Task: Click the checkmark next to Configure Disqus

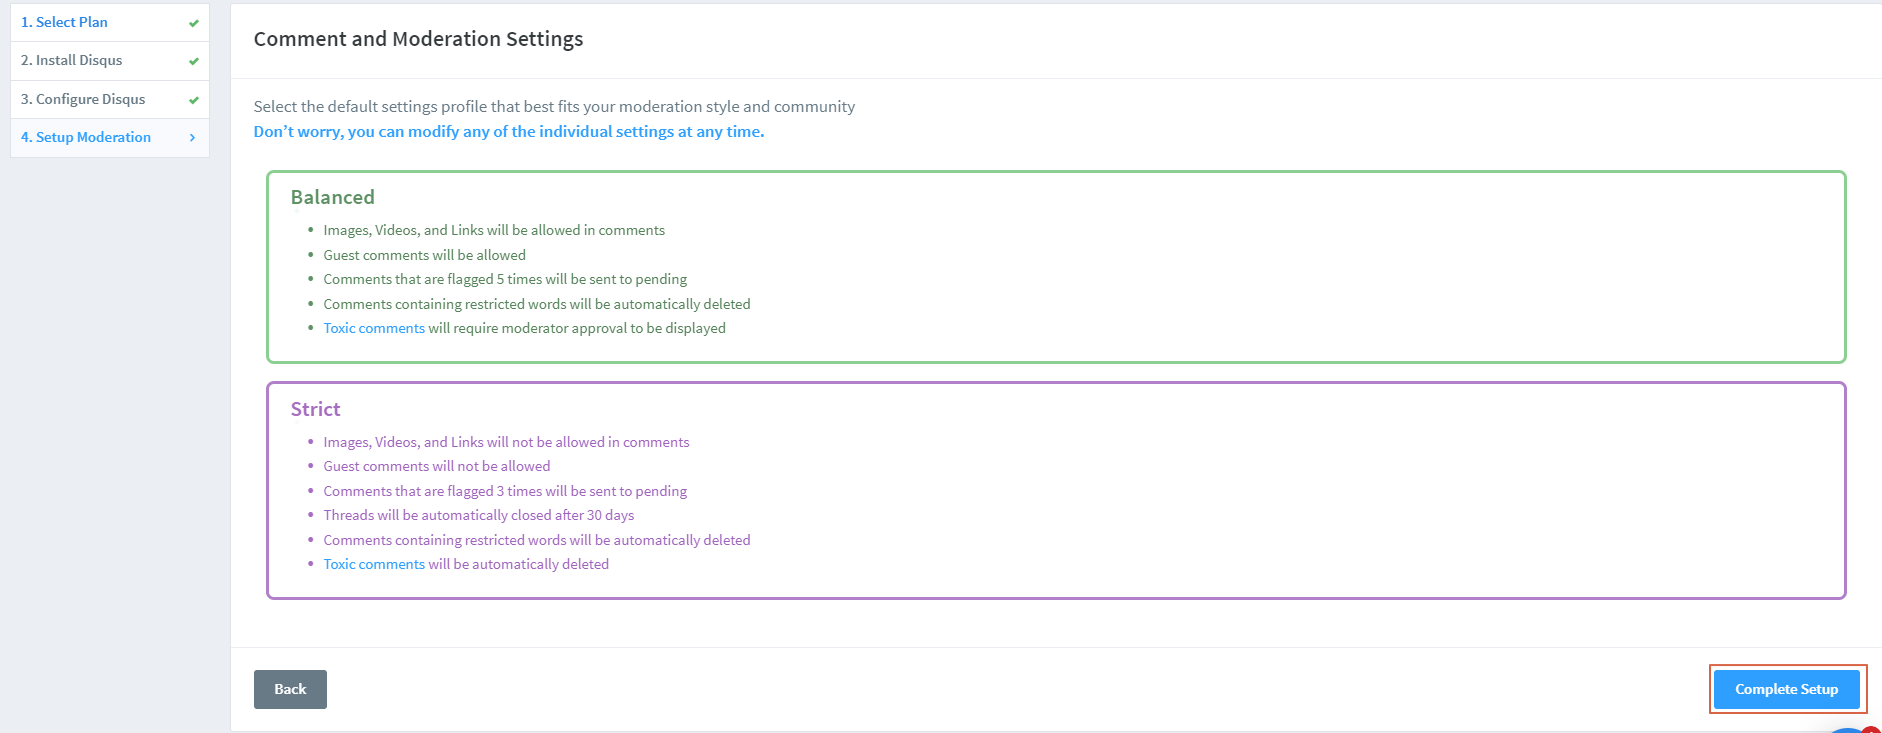Action: coord(194,99)
